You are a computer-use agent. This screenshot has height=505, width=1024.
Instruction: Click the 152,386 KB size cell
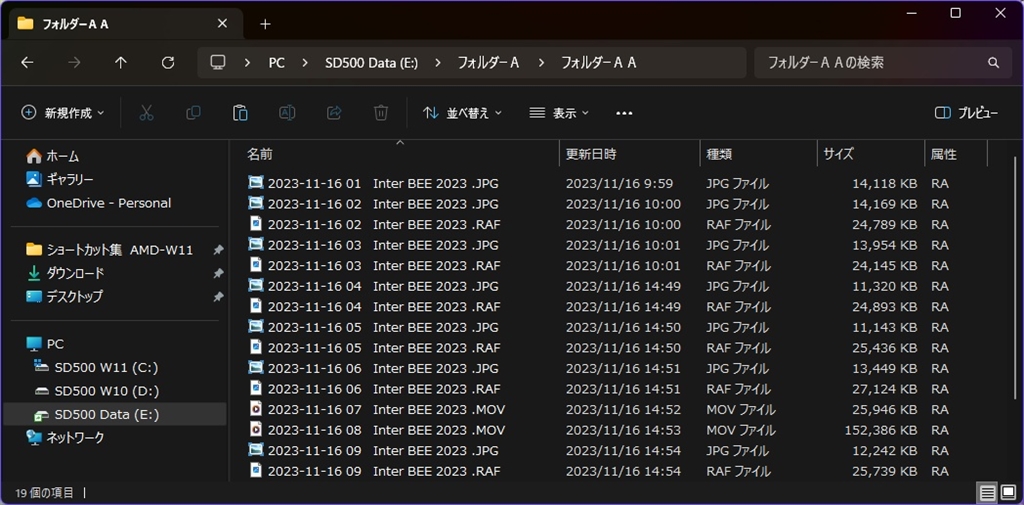point(879,431)
